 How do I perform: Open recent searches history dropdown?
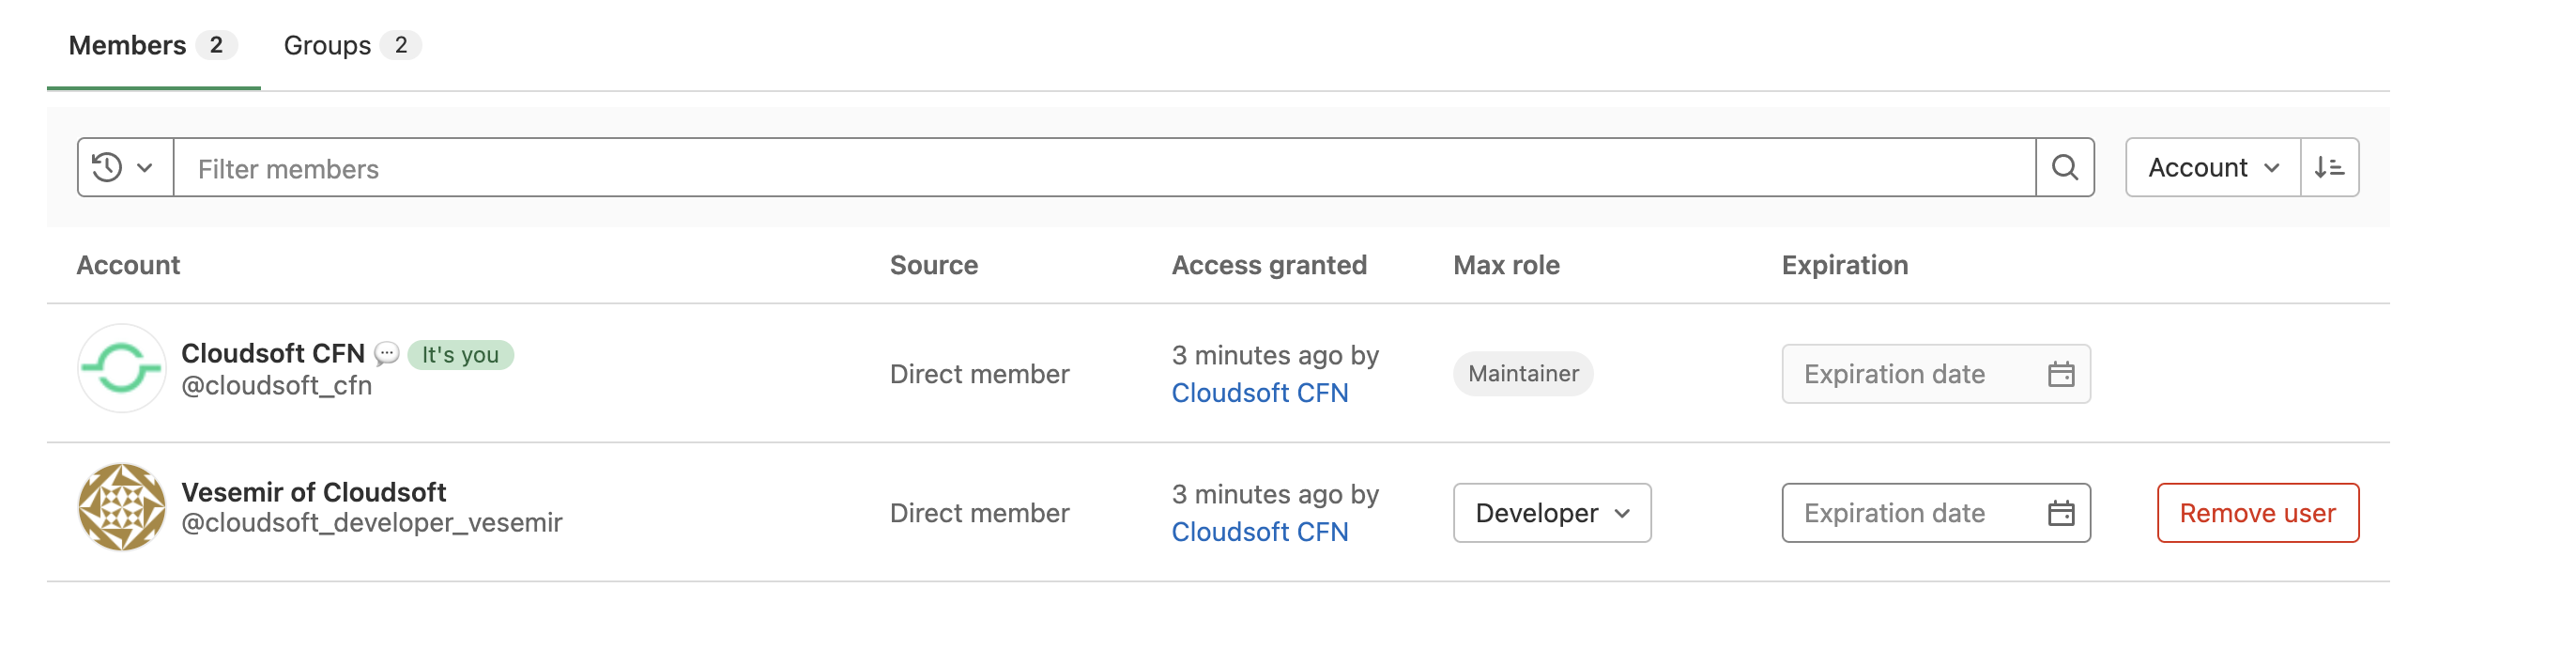click(125, 167)
